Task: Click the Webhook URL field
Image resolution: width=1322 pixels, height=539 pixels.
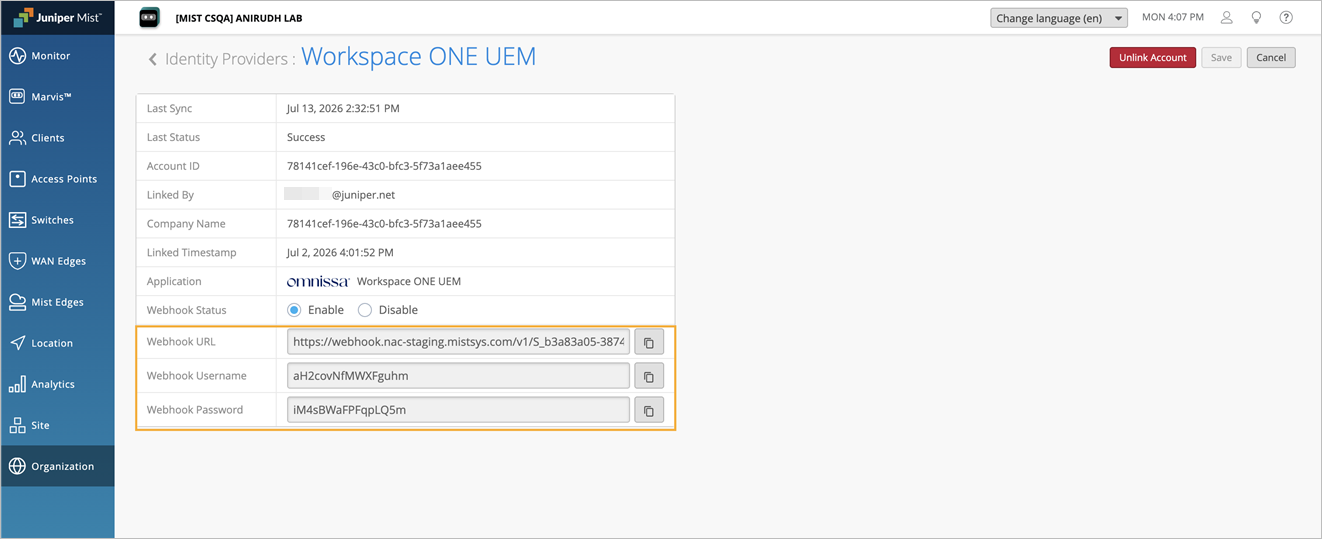Action: [458, 342]
